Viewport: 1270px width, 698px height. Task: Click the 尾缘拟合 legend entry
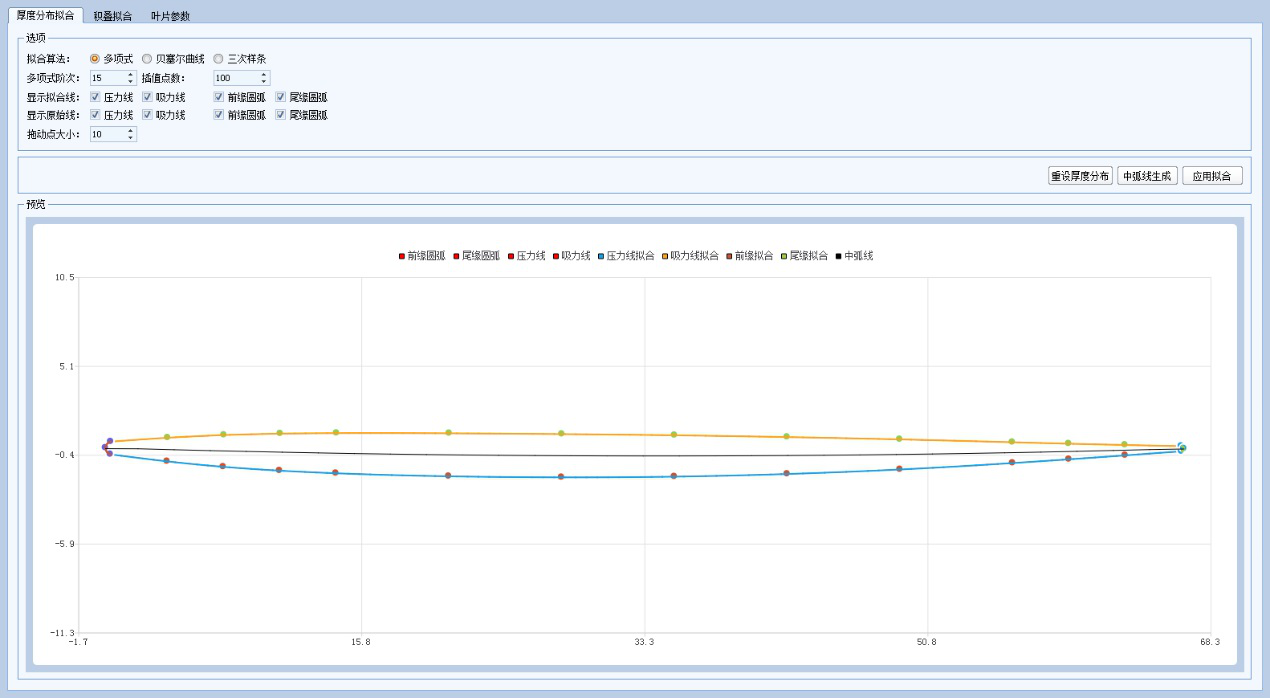(805, 256)
